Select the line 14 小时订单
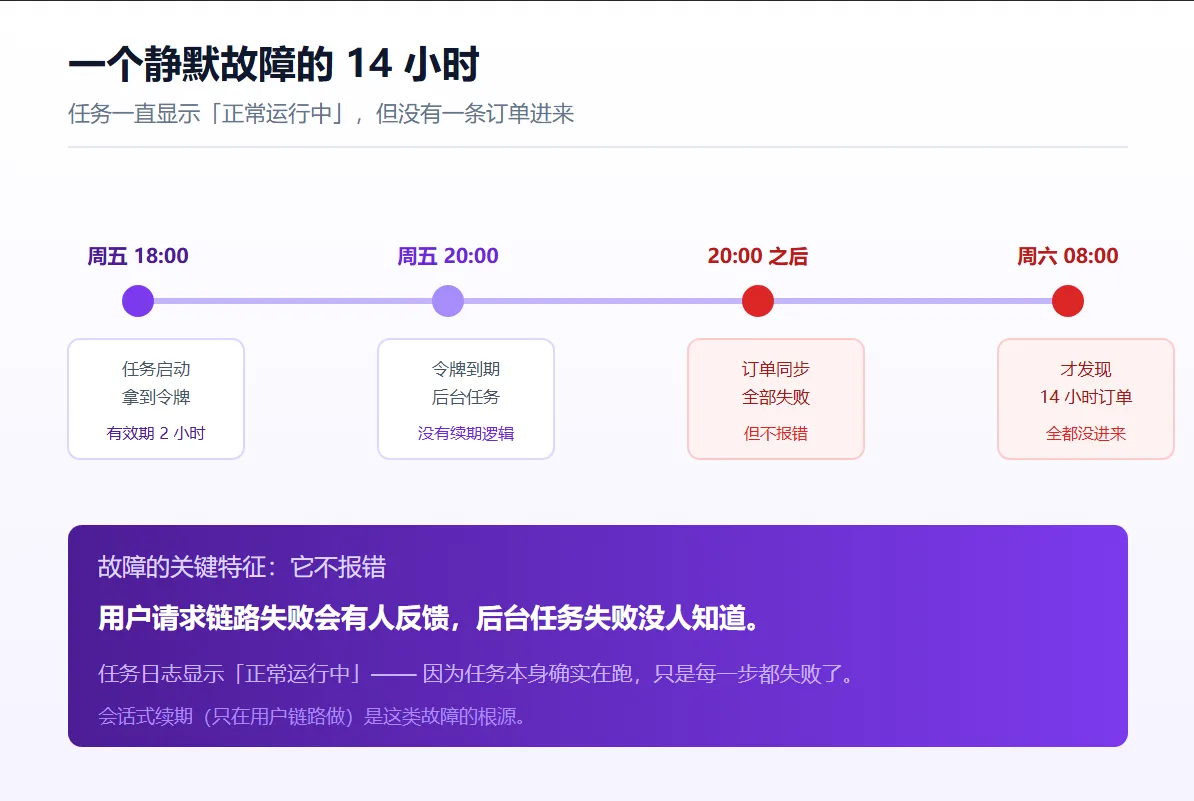 pyautogui.click(x=1086, y=397)
